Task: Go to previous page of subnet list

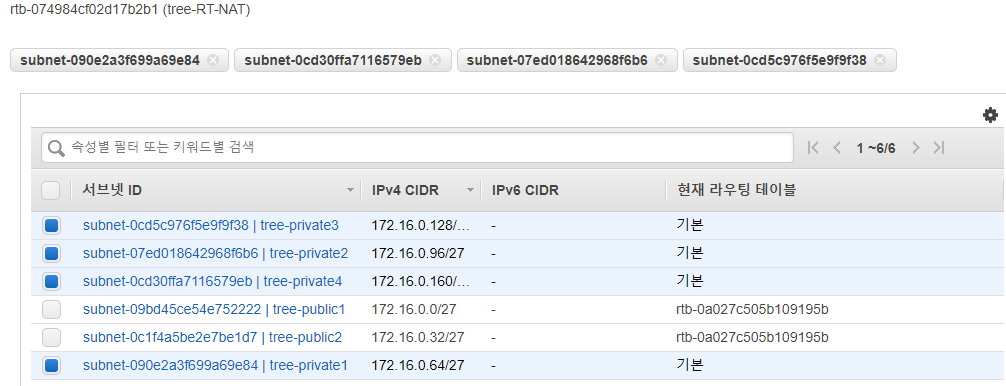Action: click(837, 148)
